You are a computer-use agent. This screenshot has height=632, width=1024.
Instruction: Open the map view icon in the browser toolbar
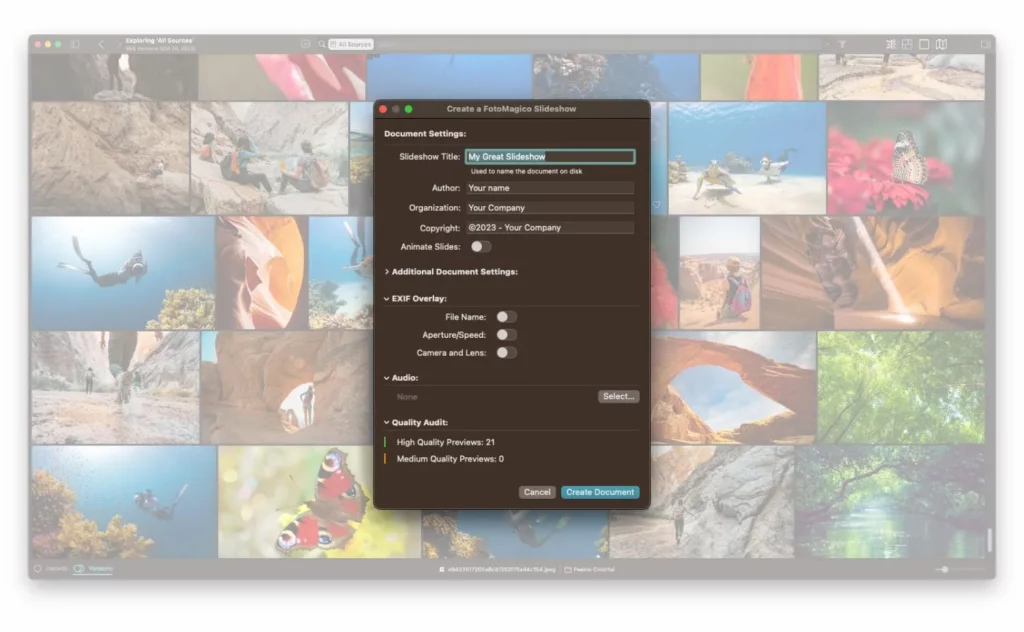[941, 44]
